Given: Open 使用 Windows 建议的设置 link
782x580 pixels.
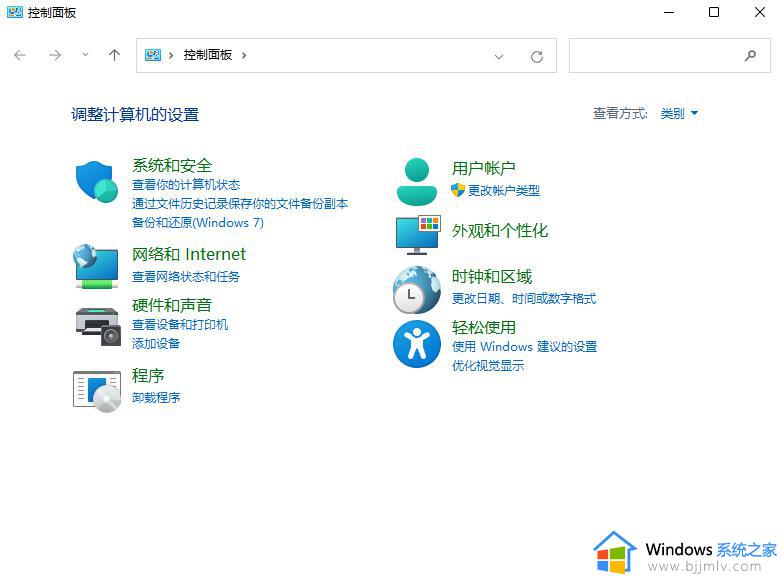Looking at the screenshot, I should 524,347.
